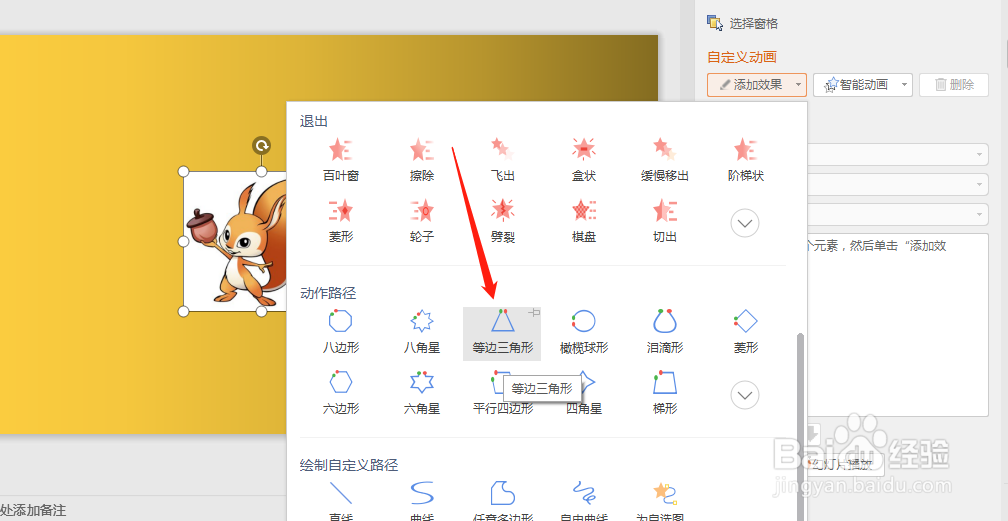Select the 切出 exit effect
1008x521 pixels.
click(x=665, y=221)
